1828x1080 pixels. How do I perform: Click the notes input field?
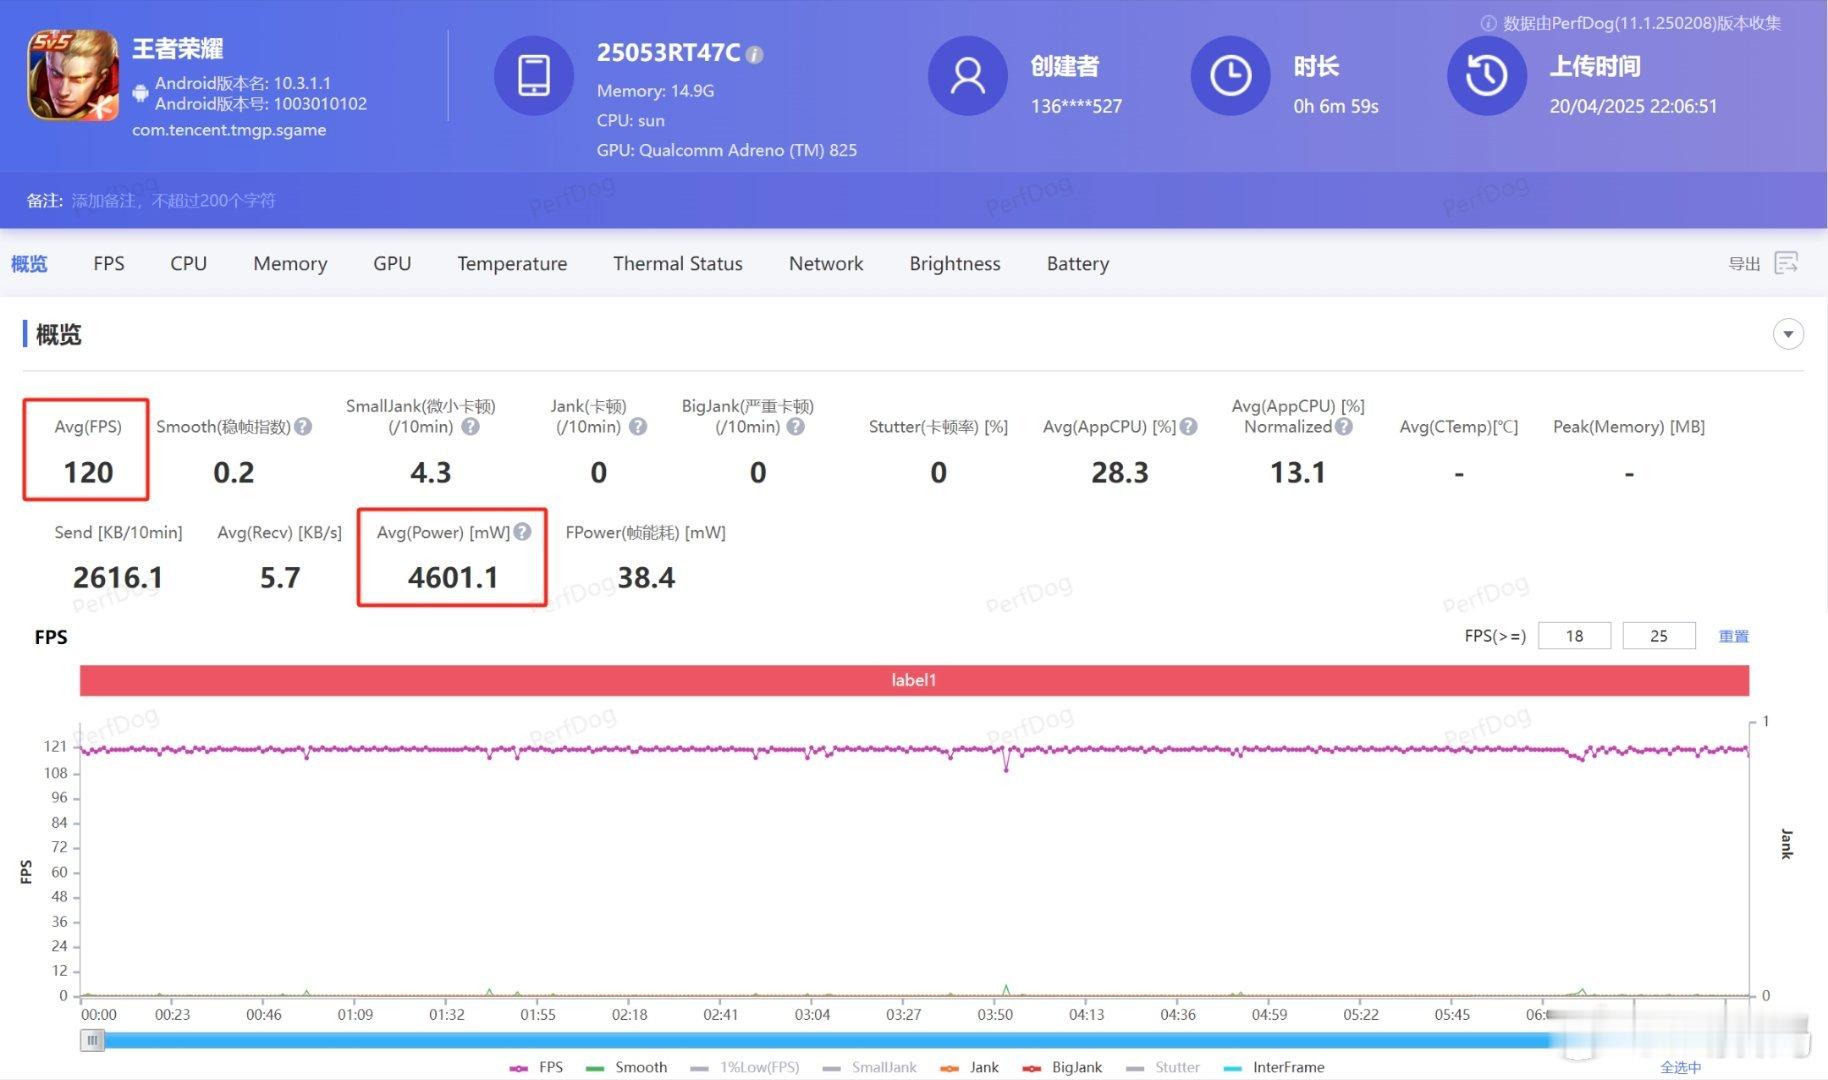click(x=173, y=201)
